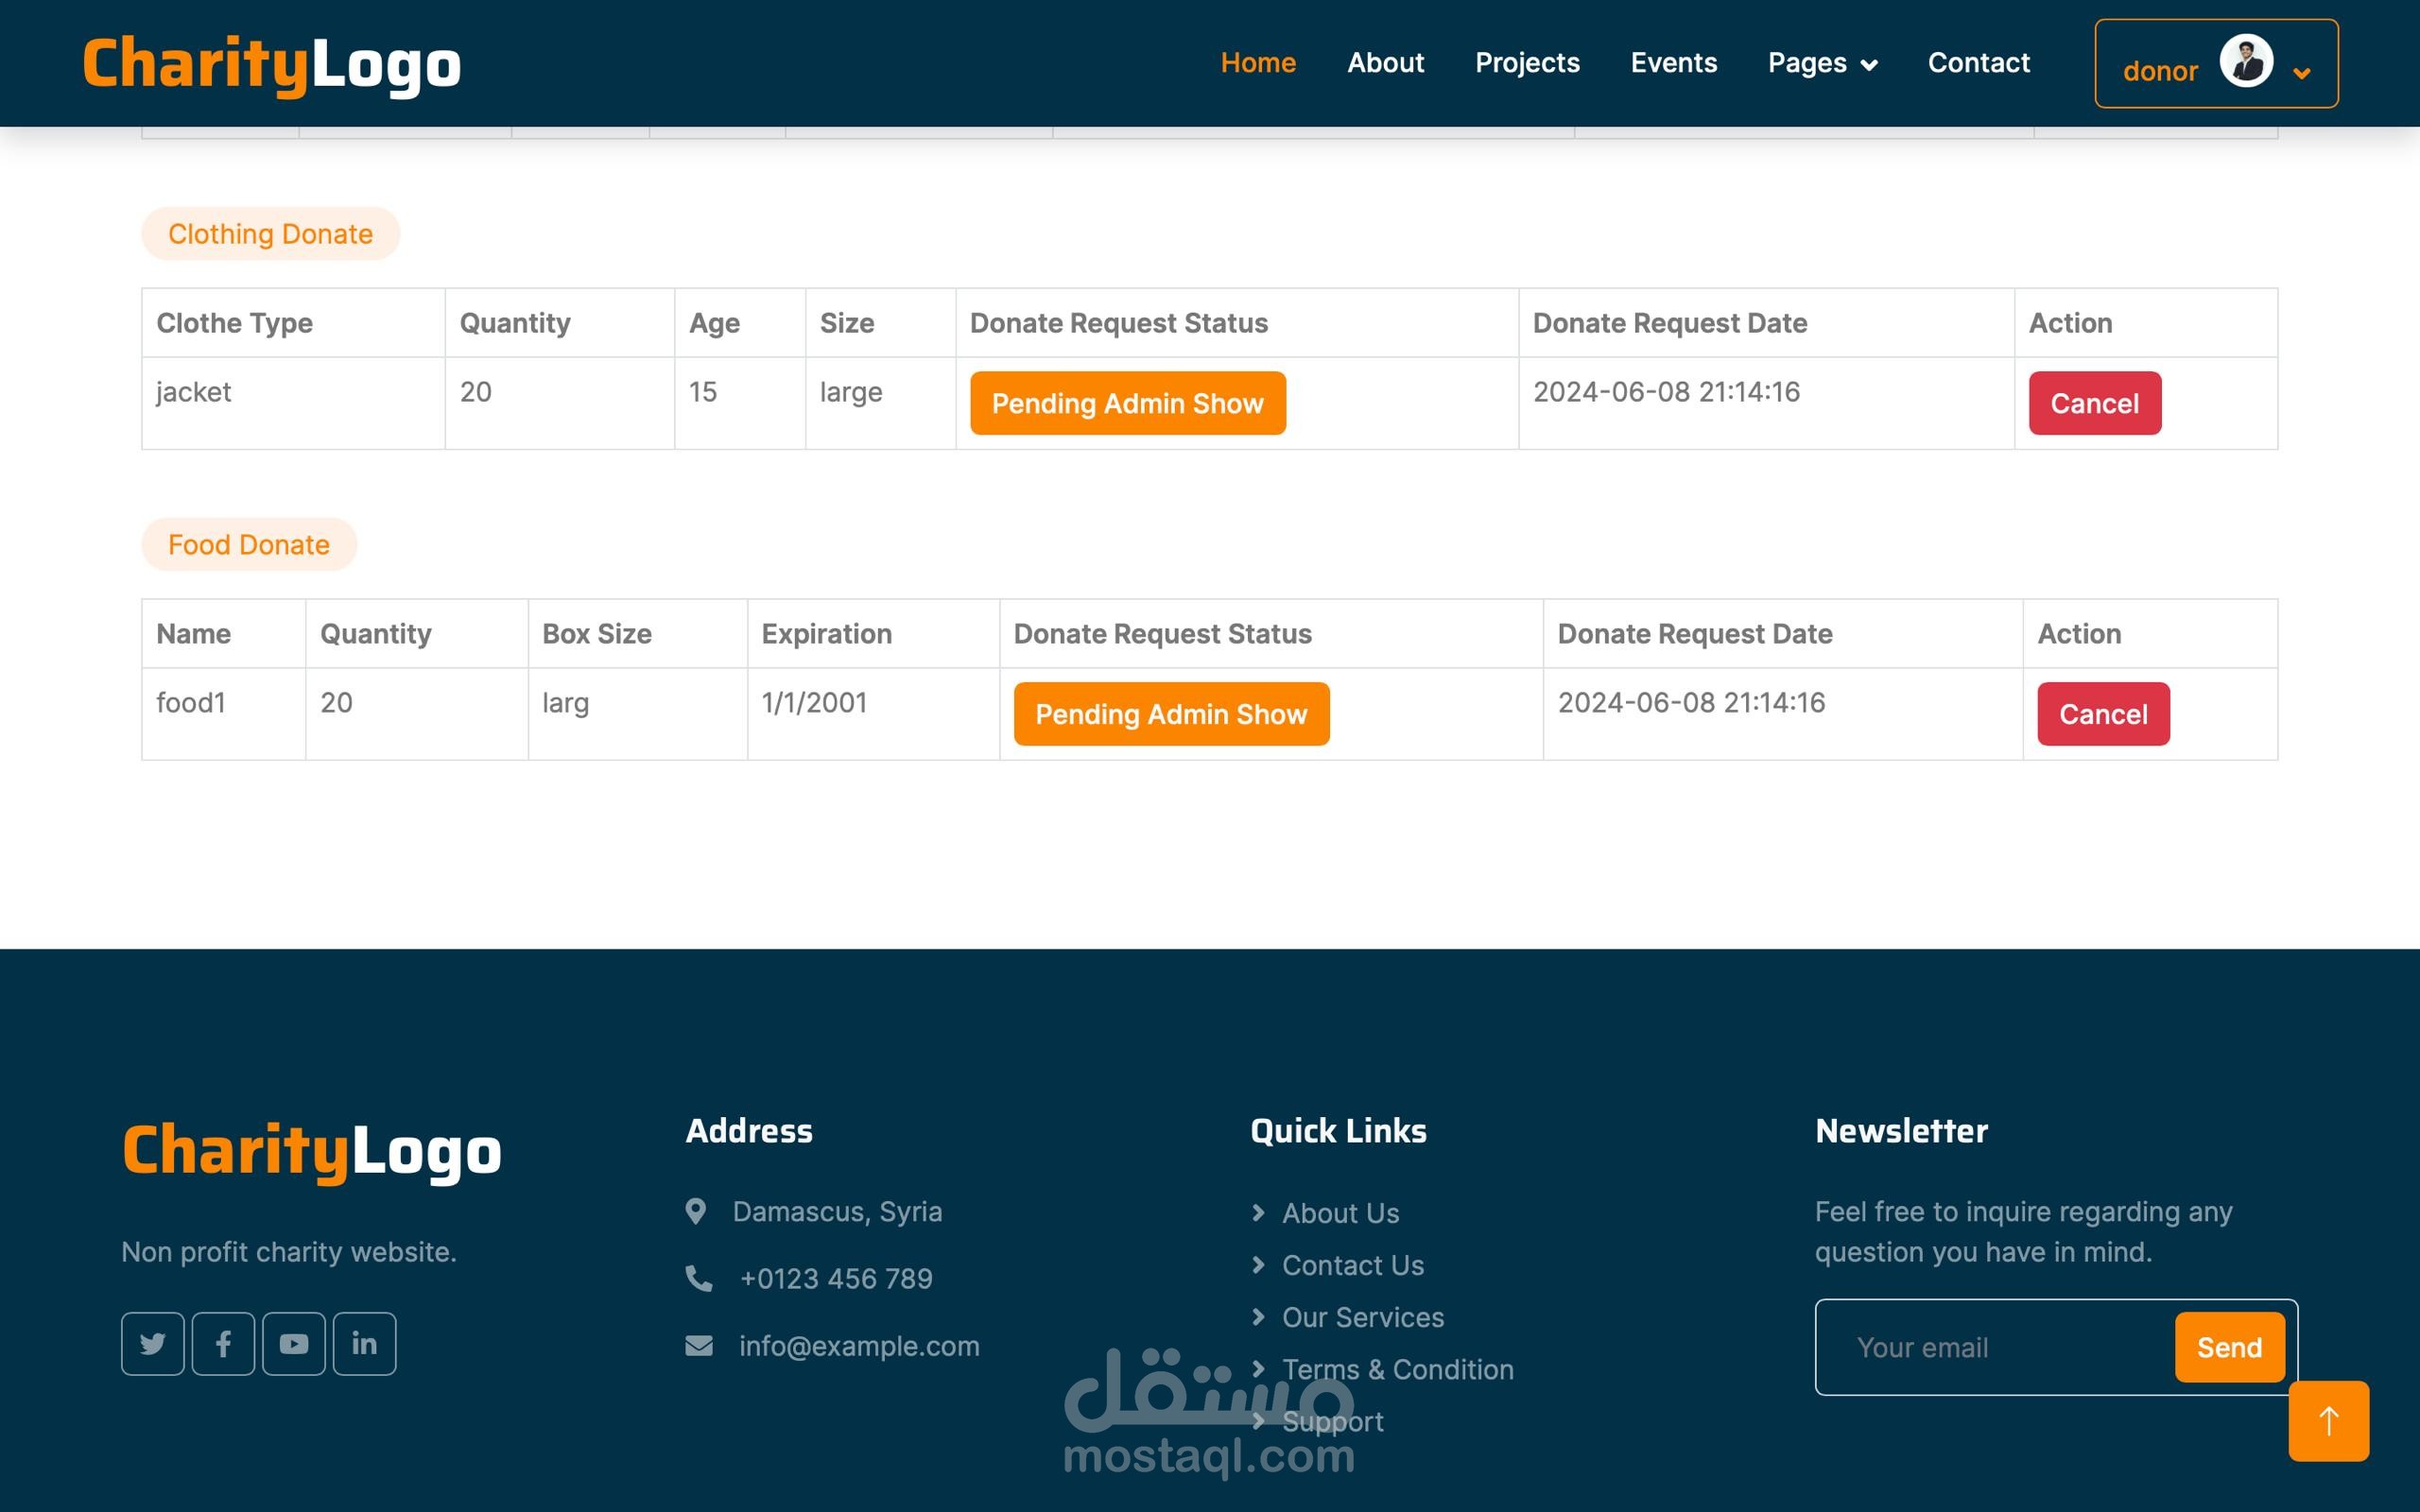The image size is (2420, 1512).
Task: Click the map pin icon beside Damascus
Action: click(x=696, y=1211)
